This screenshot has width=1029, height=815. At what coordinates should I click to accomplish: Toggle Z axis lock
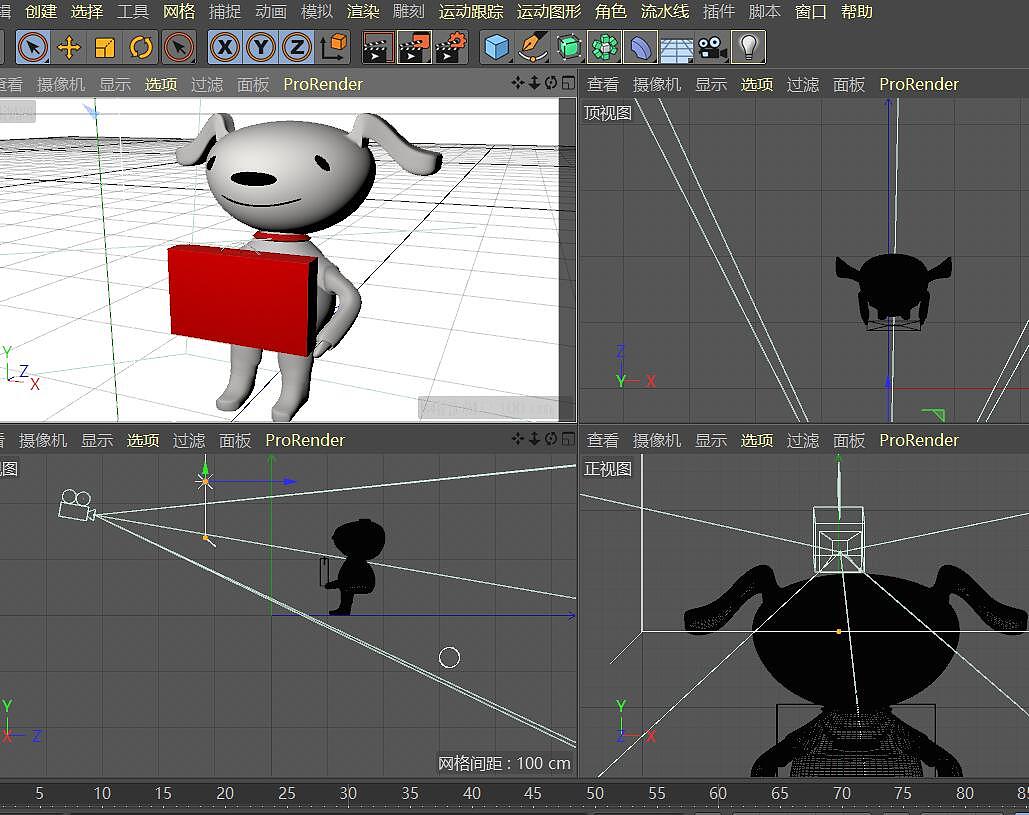(x=297, y=47)
